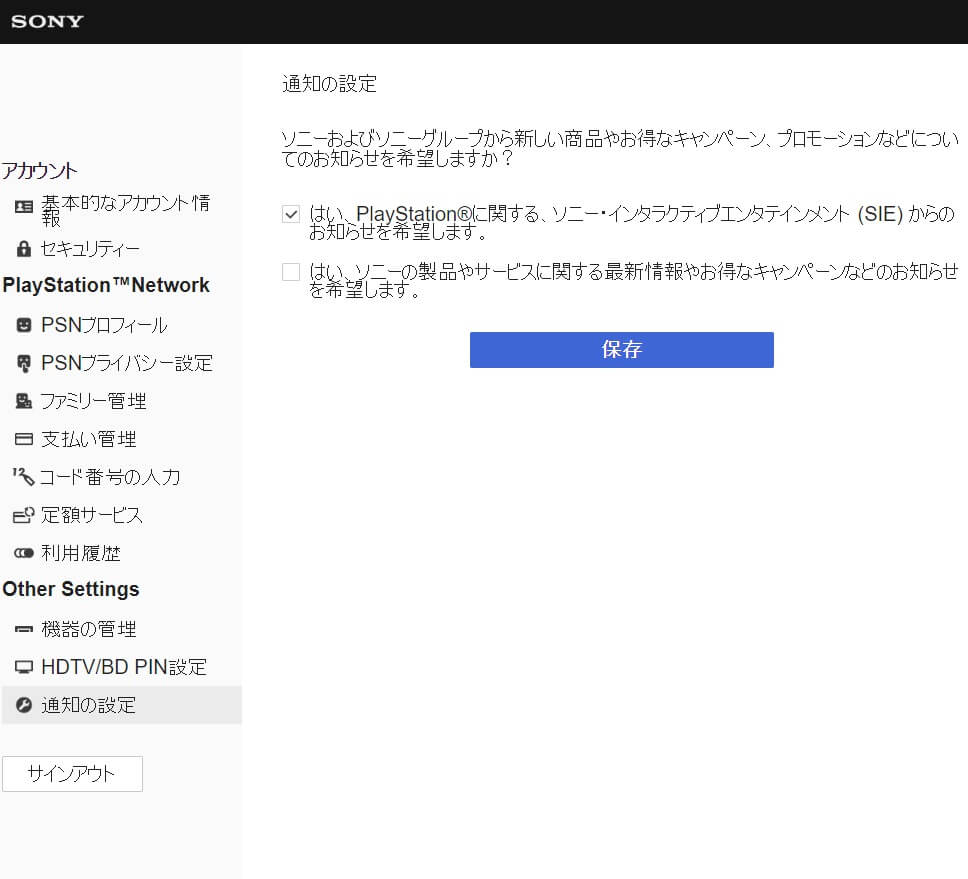
Task: Click the PlayStation SIE notification label text
Action: click(632, 222)
